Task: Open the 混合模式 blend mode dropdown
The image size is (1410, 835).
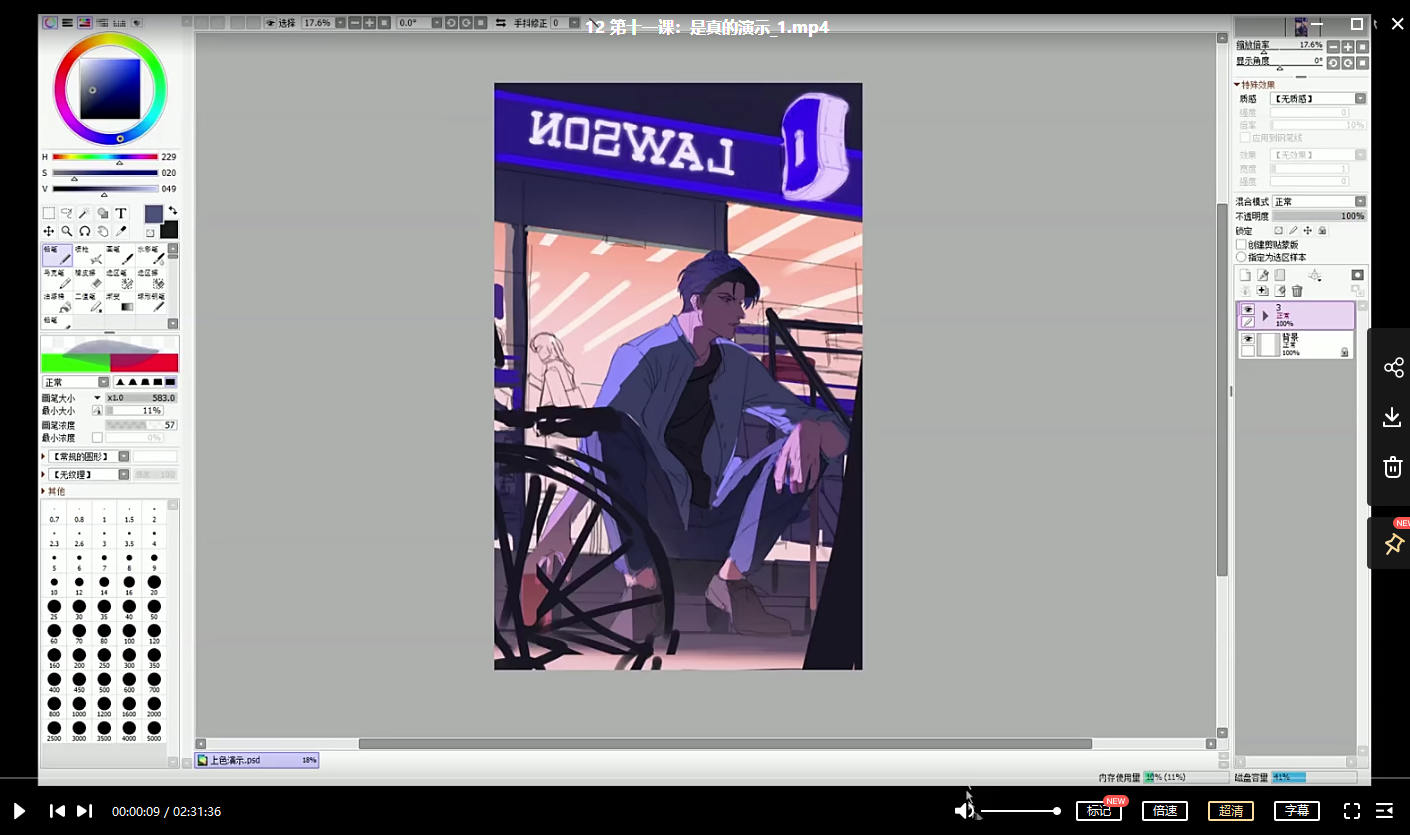Action: click(x=1318, y=202)
